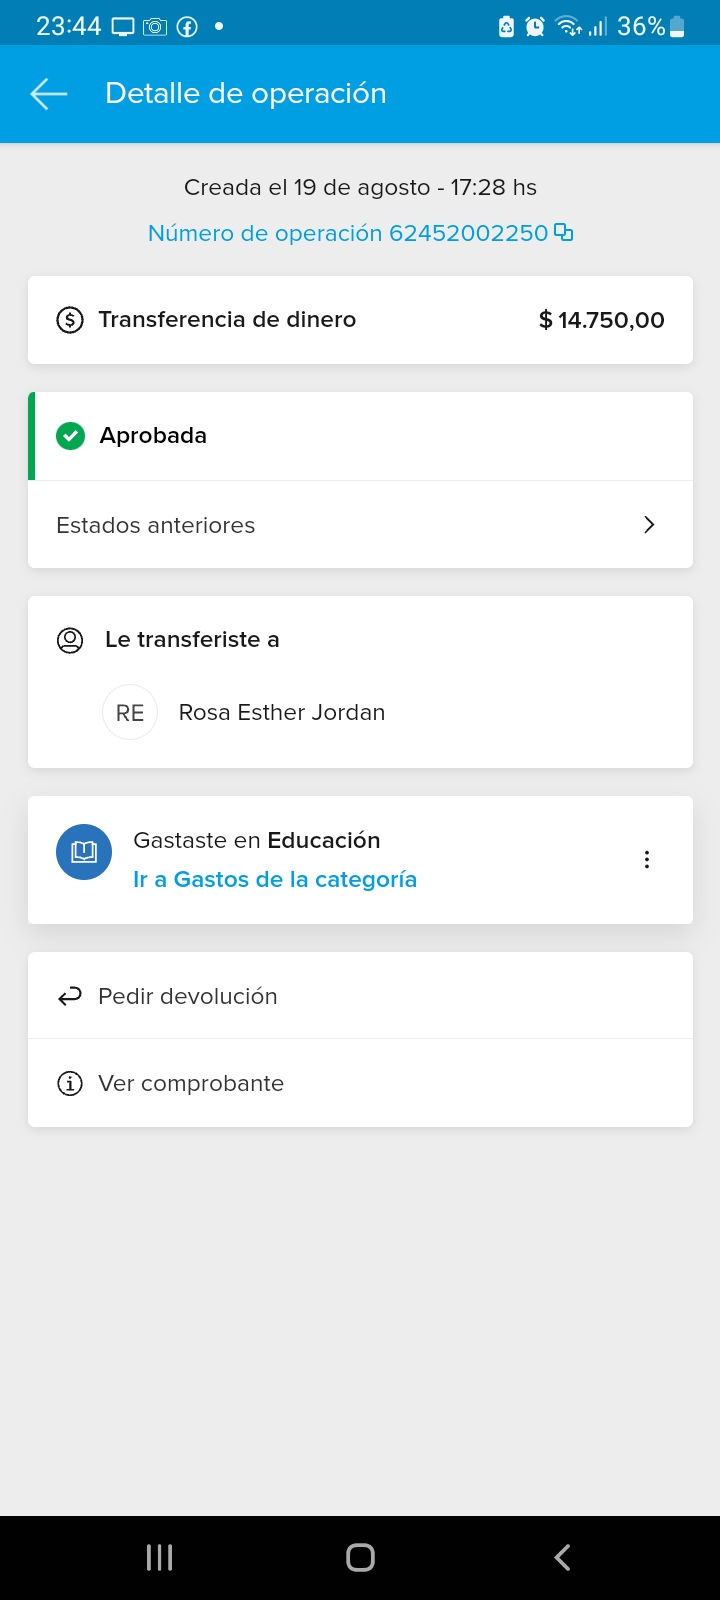720x1600 pixels.
Task: Open Ver comprobante
Action: (x=191, y=1083)
